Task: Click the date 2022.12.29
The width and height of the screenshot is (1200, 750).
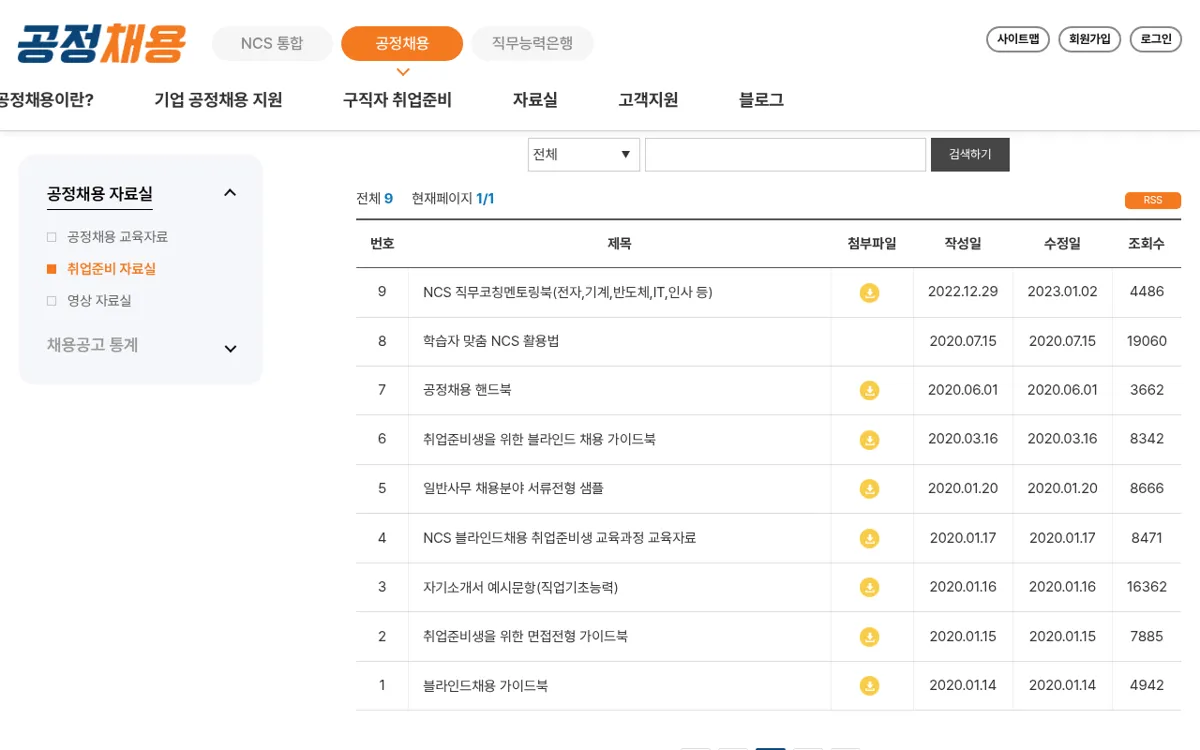Action: (x=963, y=292)
